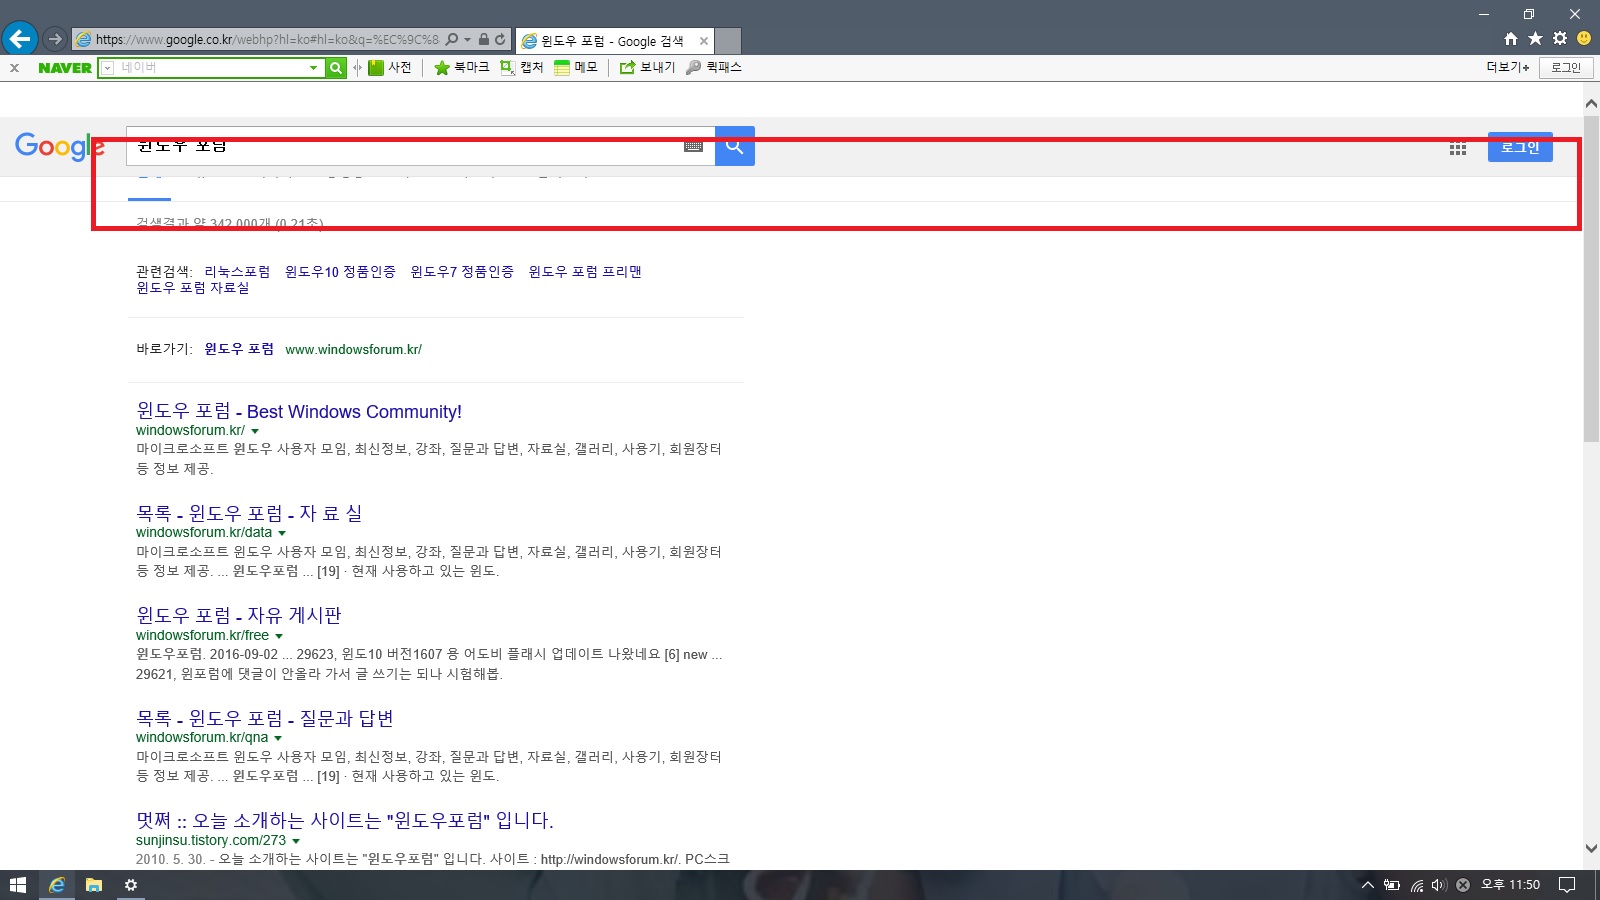The width and height of the screenshot is (1600, 900).
Task: Click related search 윈도우 포럼 자료실
Action: click(193, 287)
